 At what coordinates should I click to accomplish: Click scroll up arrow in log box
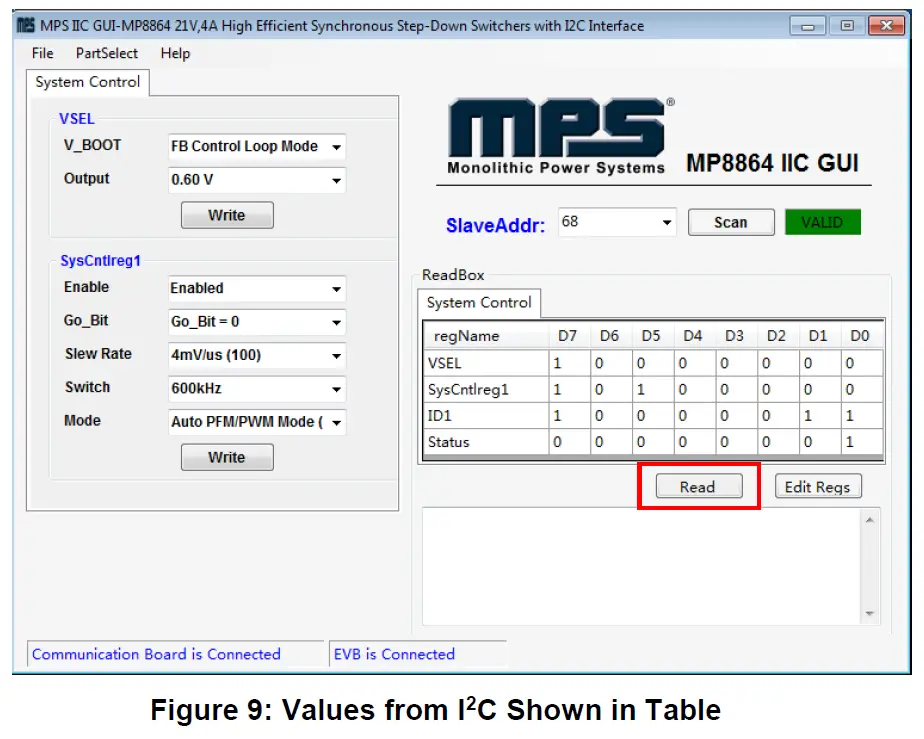870,520
